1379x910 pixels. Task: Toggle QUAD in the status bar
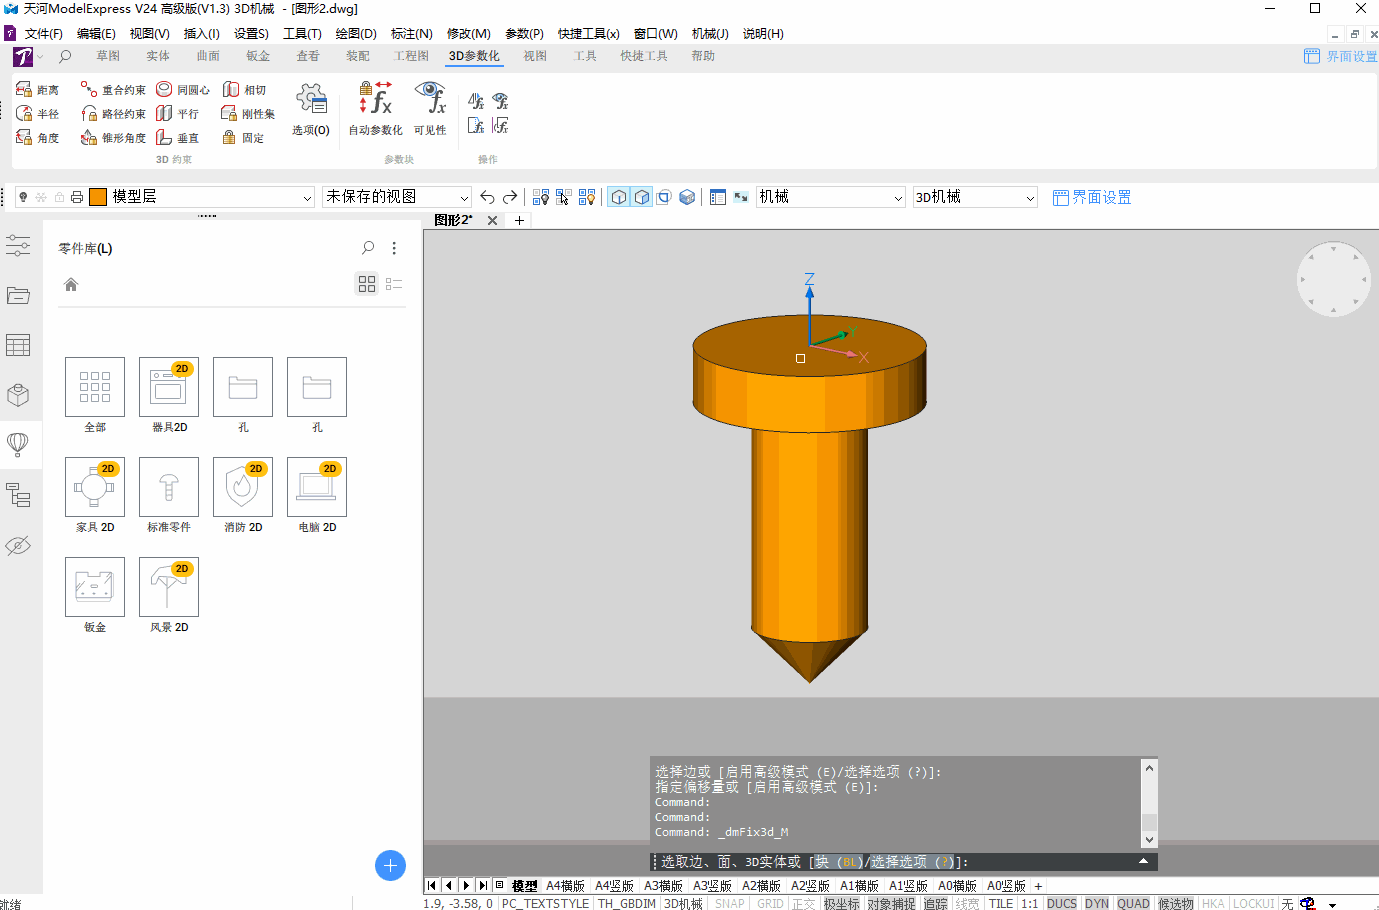pyautogui.click(x=1133, y=903)
